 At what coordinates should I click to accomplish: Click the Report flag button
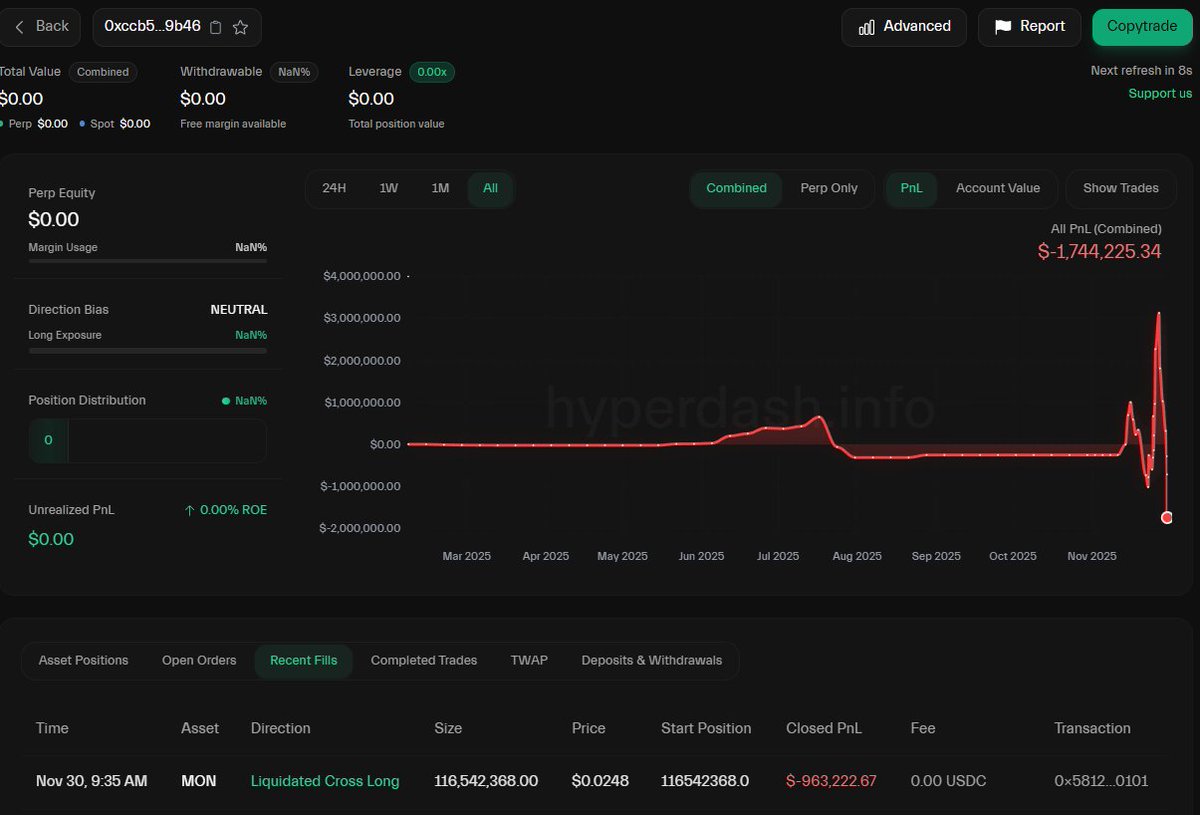pyautogui.click(x=1029, y=27)
